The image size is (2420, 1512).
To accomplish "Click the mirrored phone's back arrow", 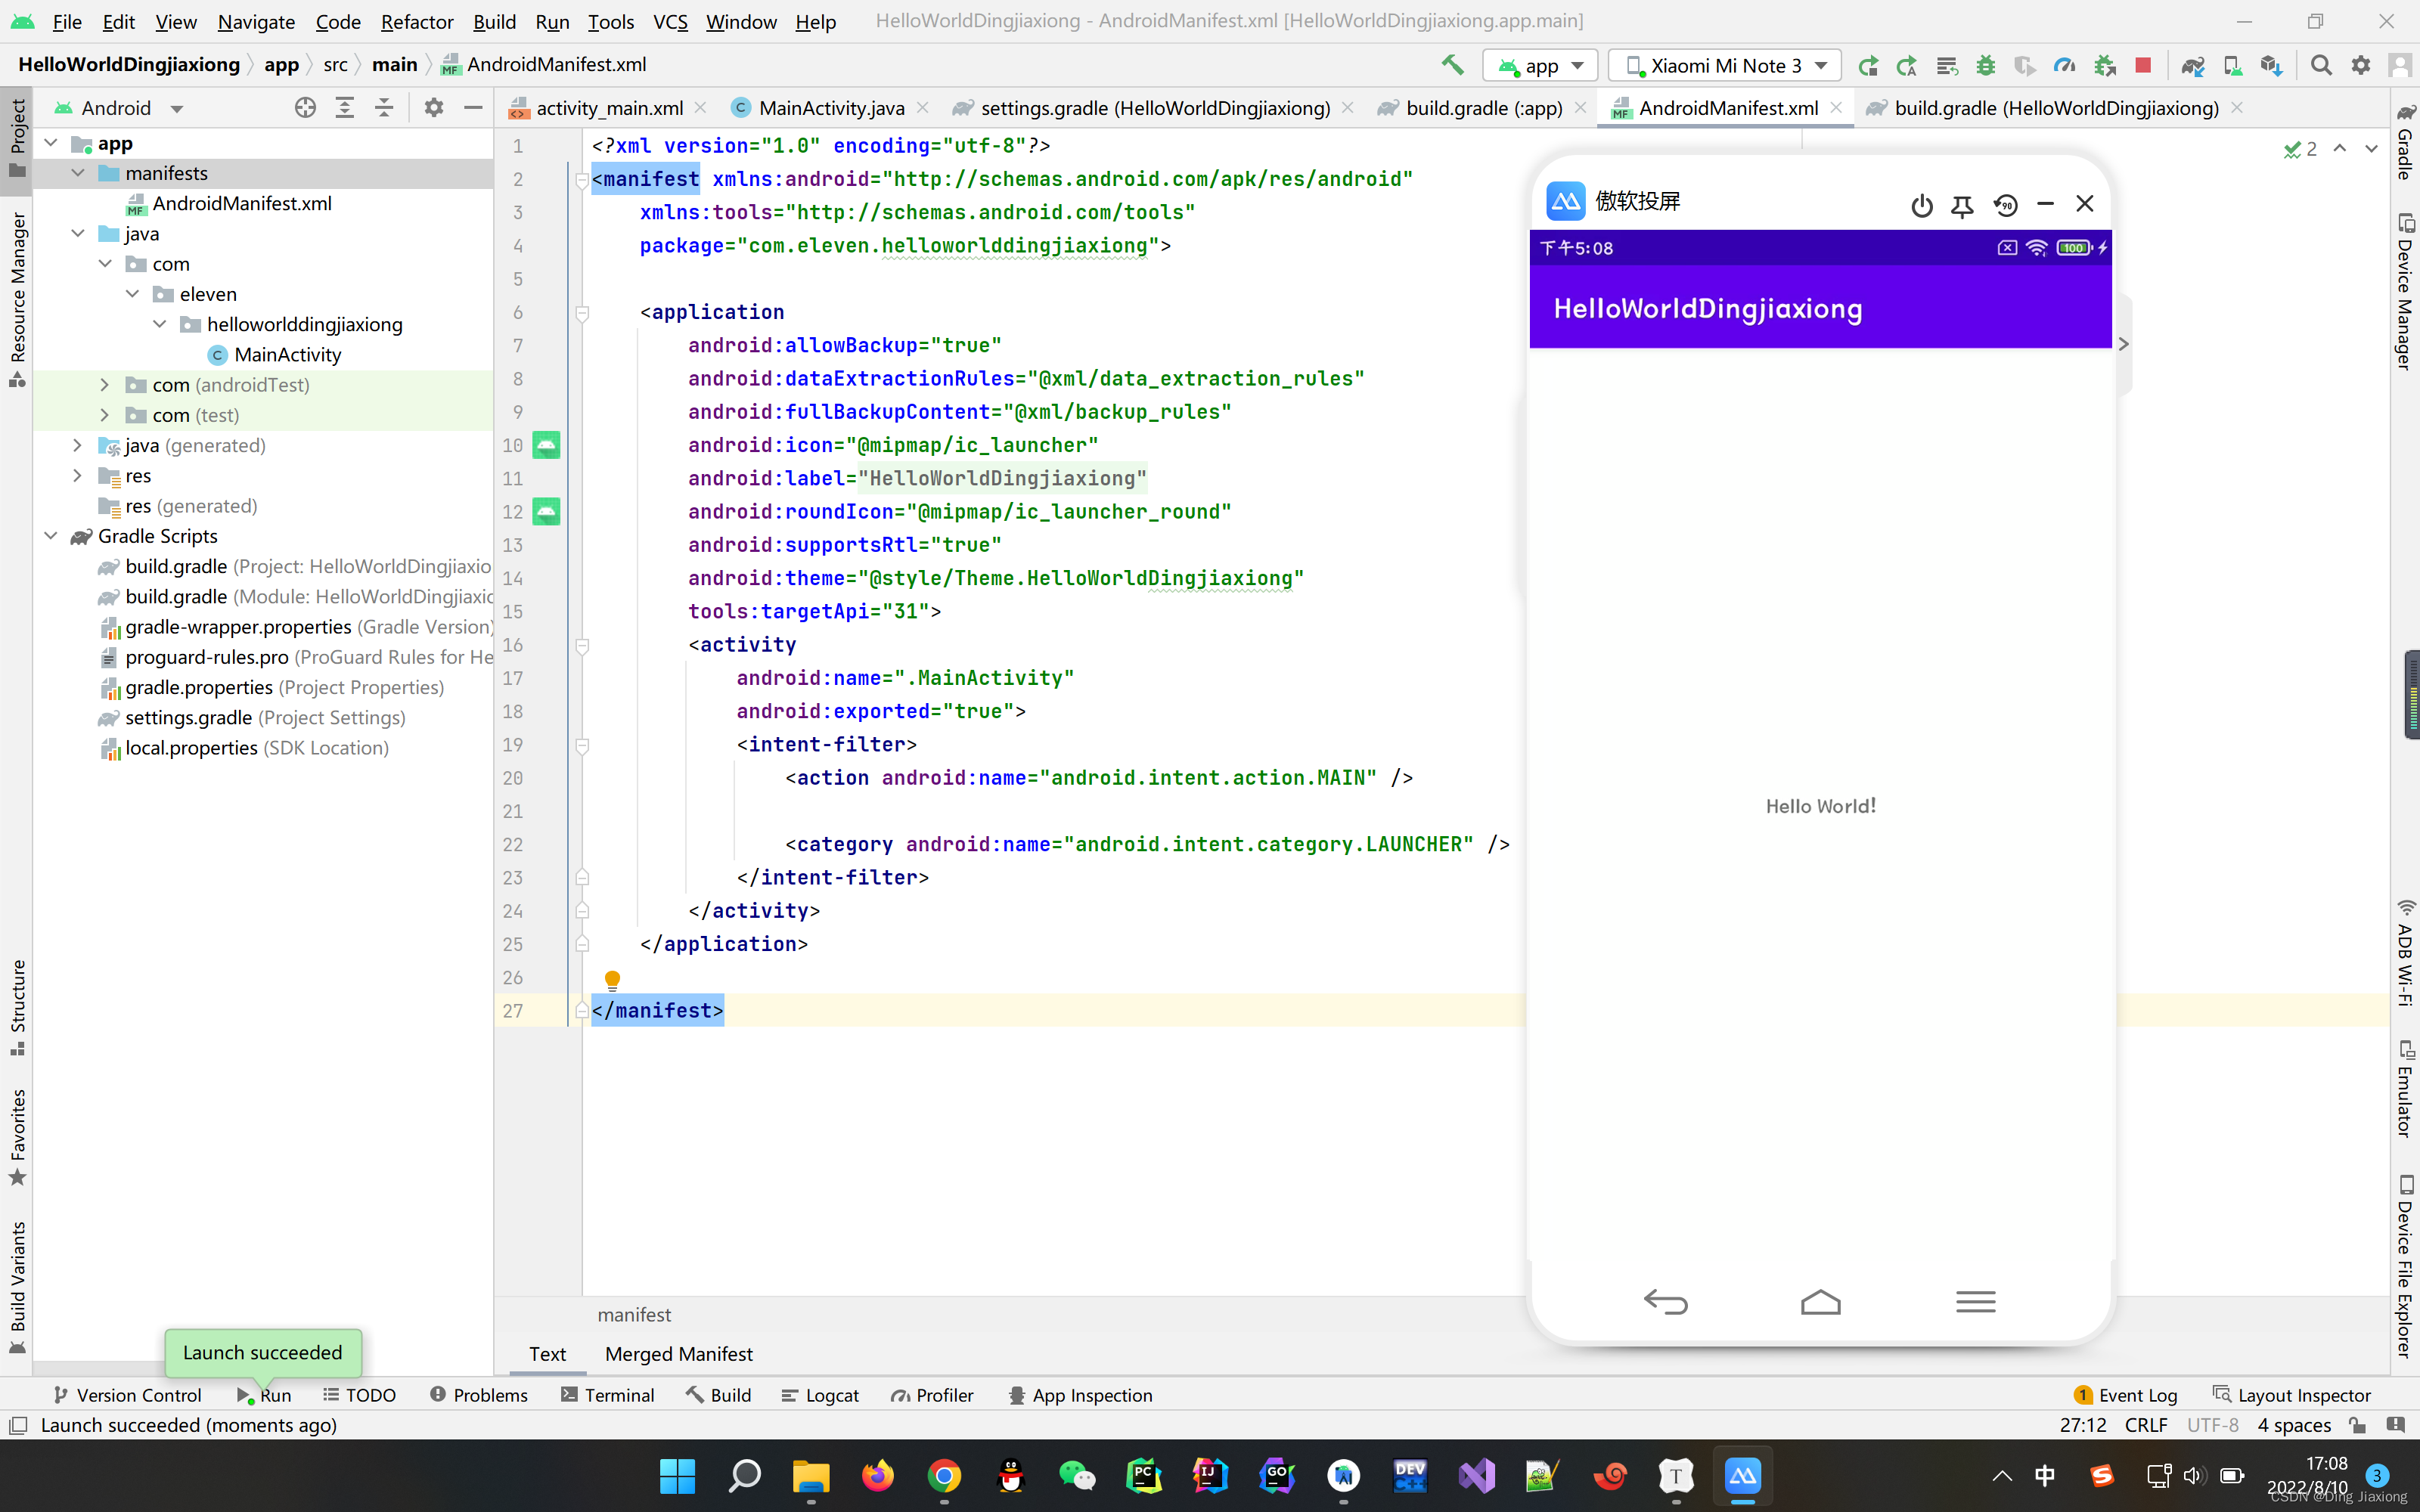I will point(1665,1301).
